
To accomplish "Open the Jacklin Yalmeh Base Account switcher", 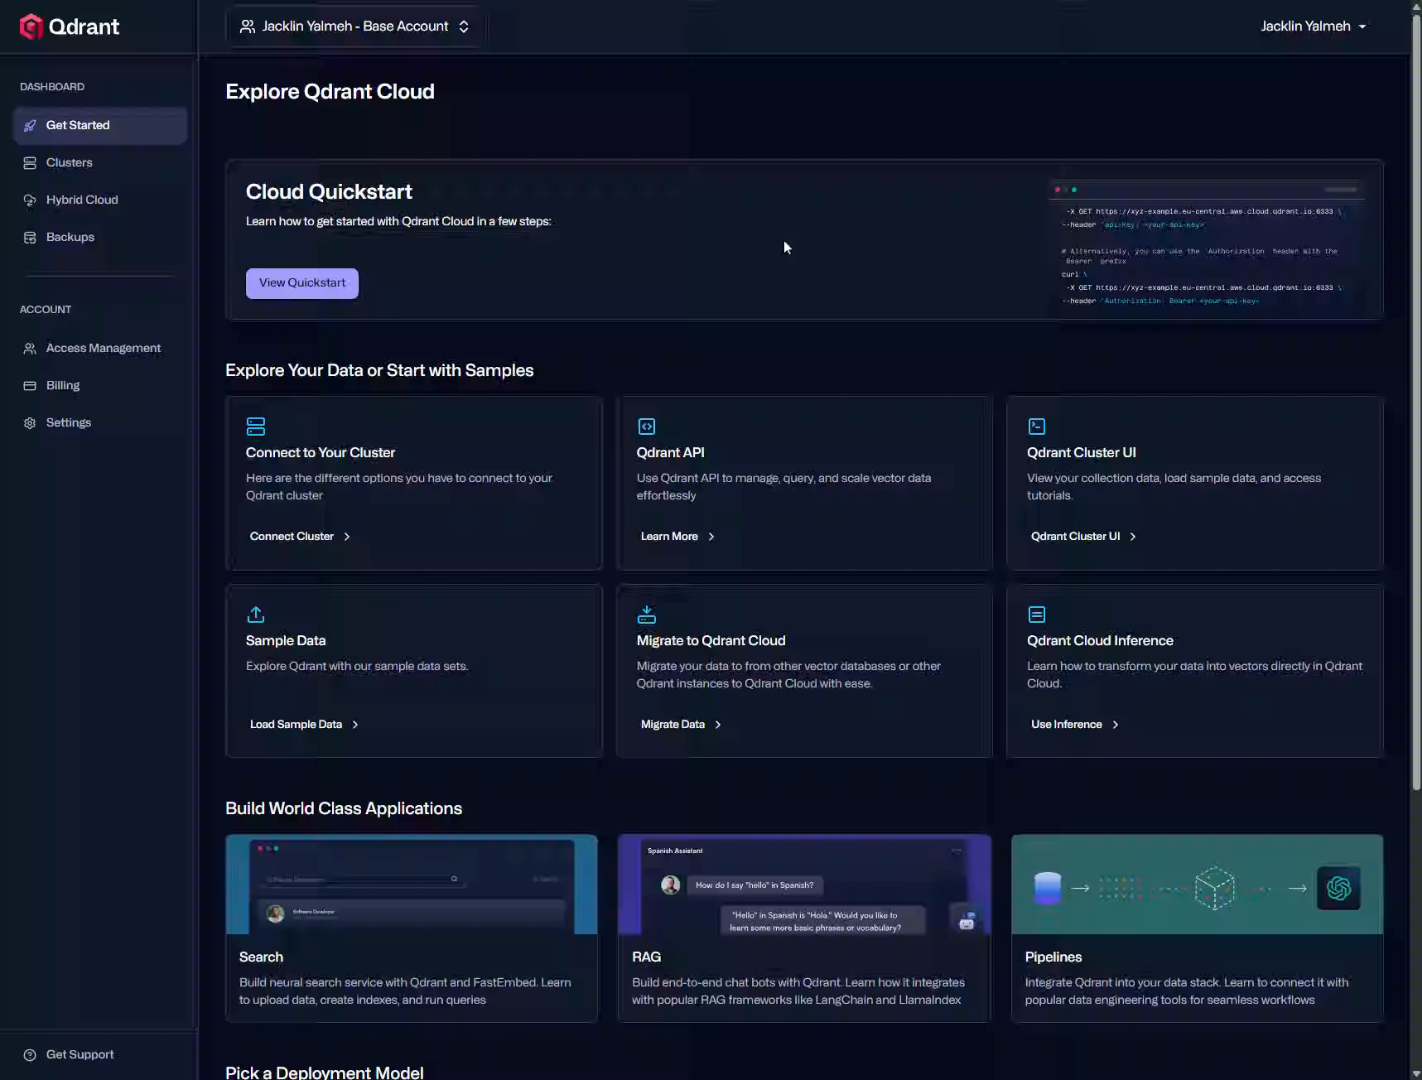I will [355, 27].
